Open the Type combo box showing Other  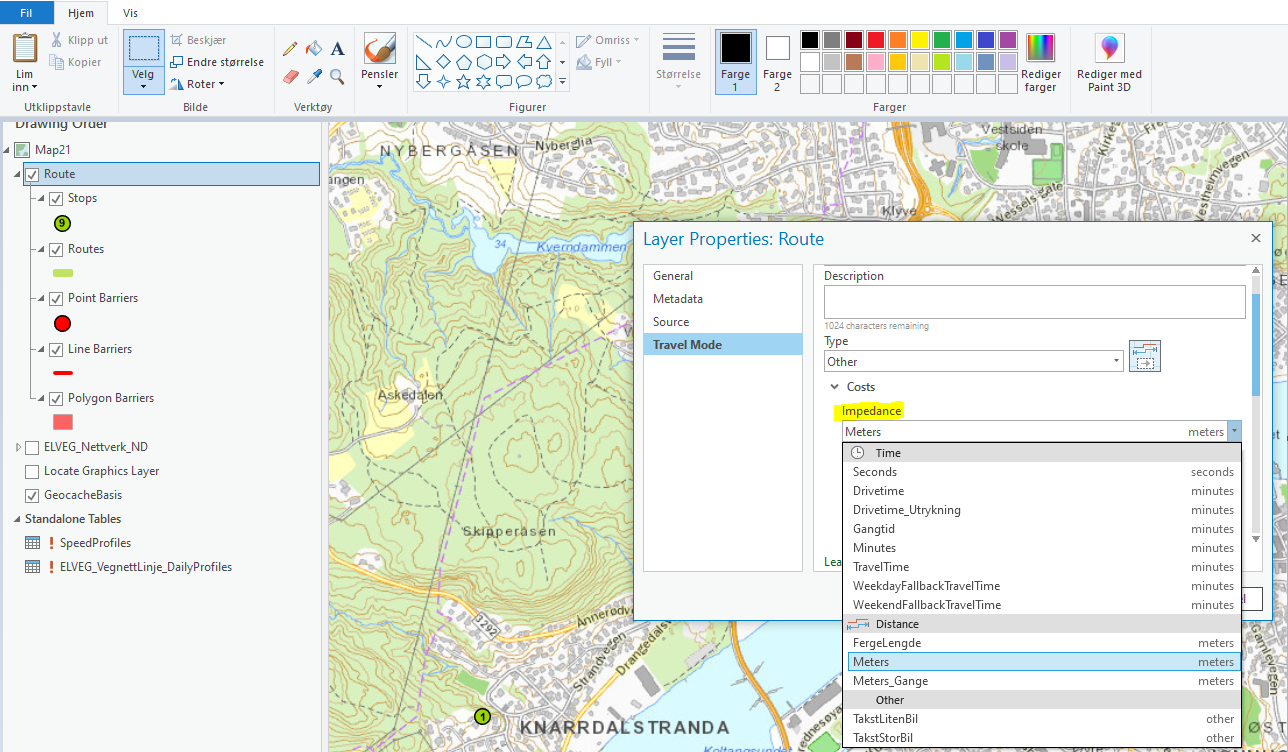coord(974,361)
